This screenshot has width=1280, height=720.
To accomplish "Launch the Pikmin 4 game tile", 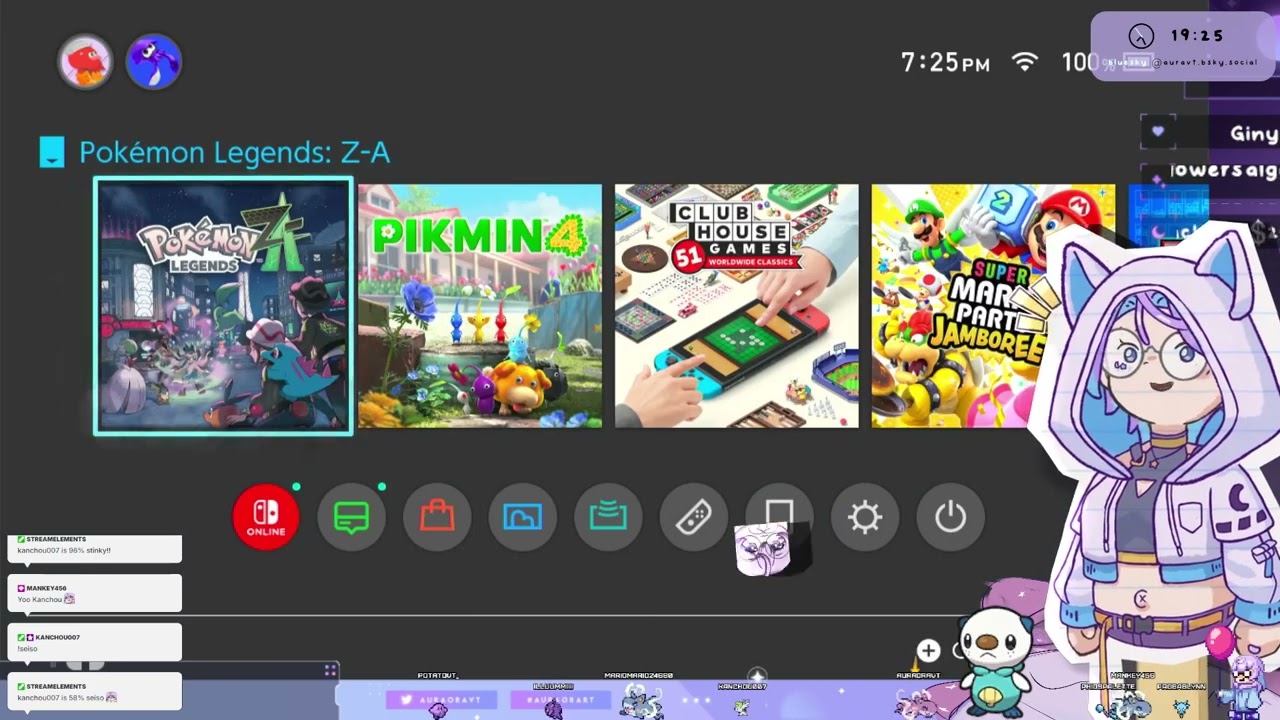I will click(480, 306).
